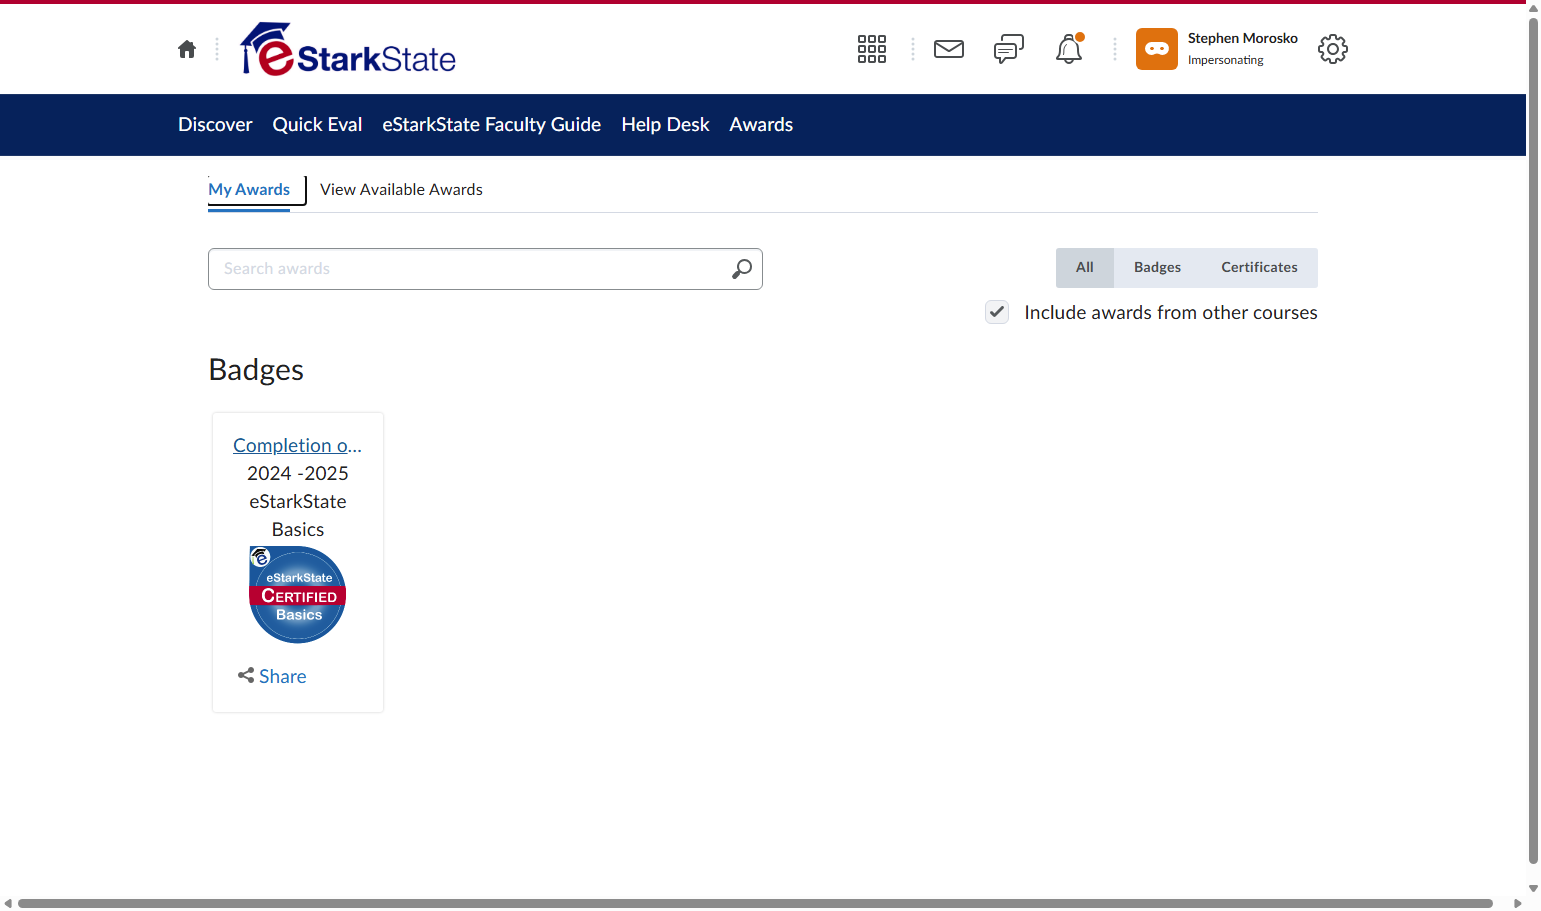Filter awards by Certificates
The width and height of the screenshot is (1541, 911).
coord(1259,268)
